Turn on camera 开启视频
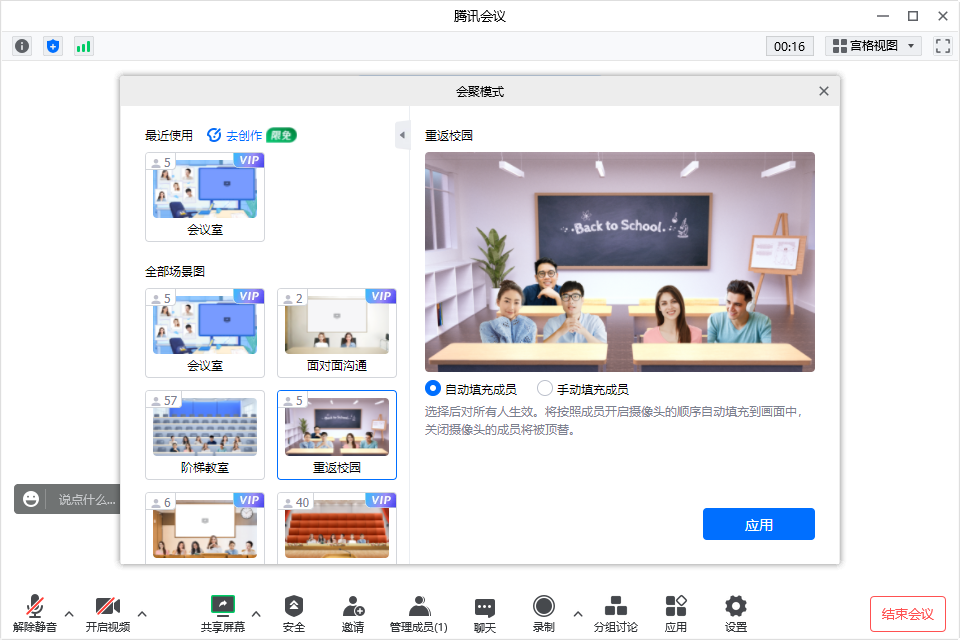The height and width of the screenshot is (640, 960). click(108, 614)
